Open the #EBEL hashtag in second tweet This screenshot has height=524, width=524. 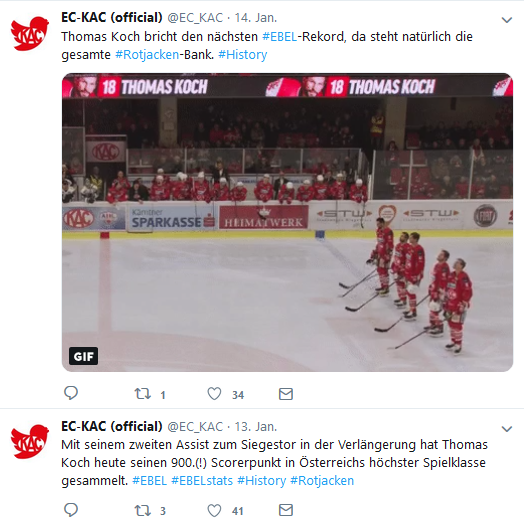(149, 481)
